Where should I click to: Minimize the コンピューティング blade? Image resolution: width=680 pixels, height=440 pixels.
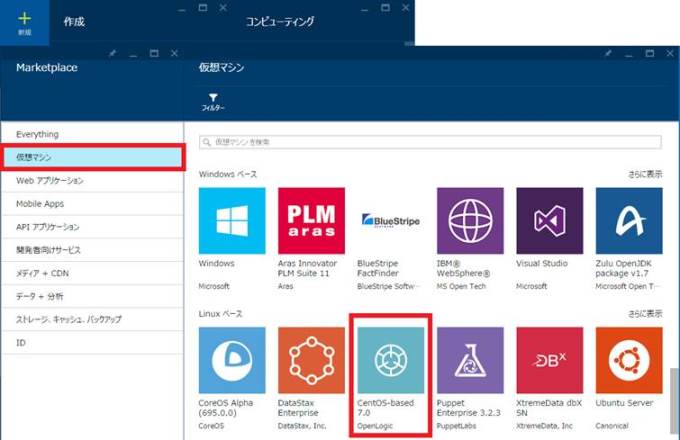tap(365, 9)
